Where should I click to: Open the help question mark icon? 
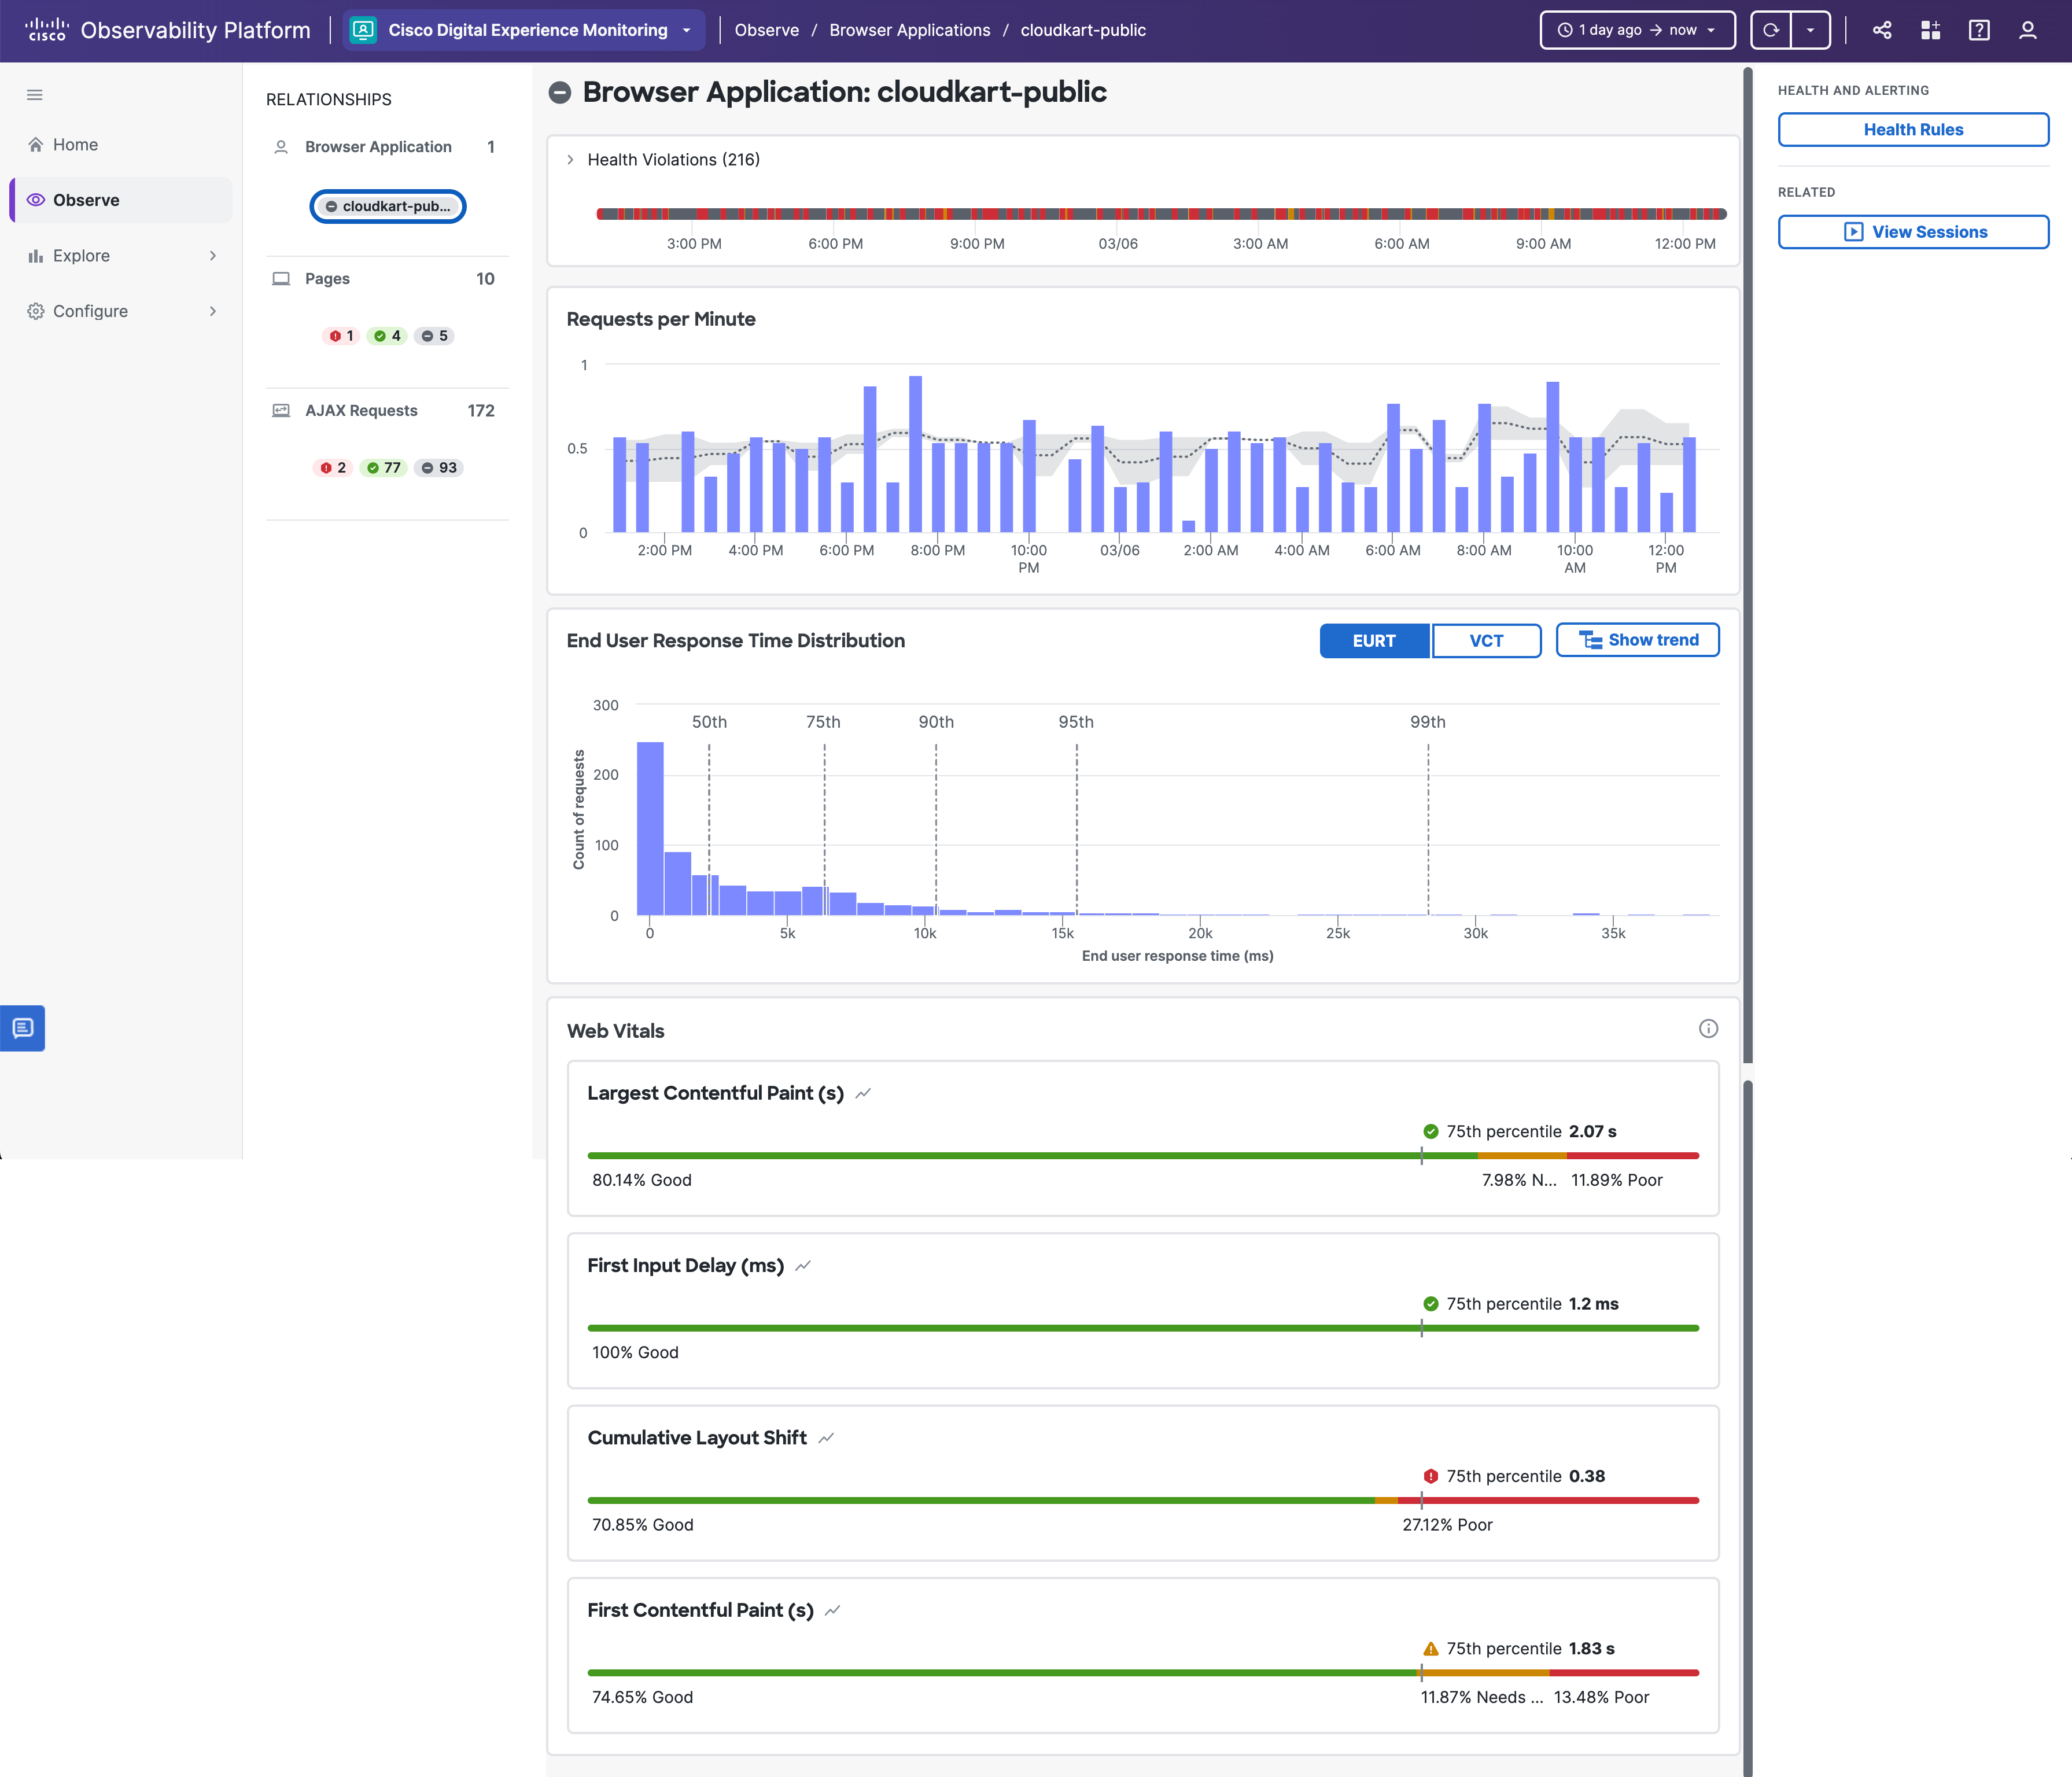coord(1979,30)
